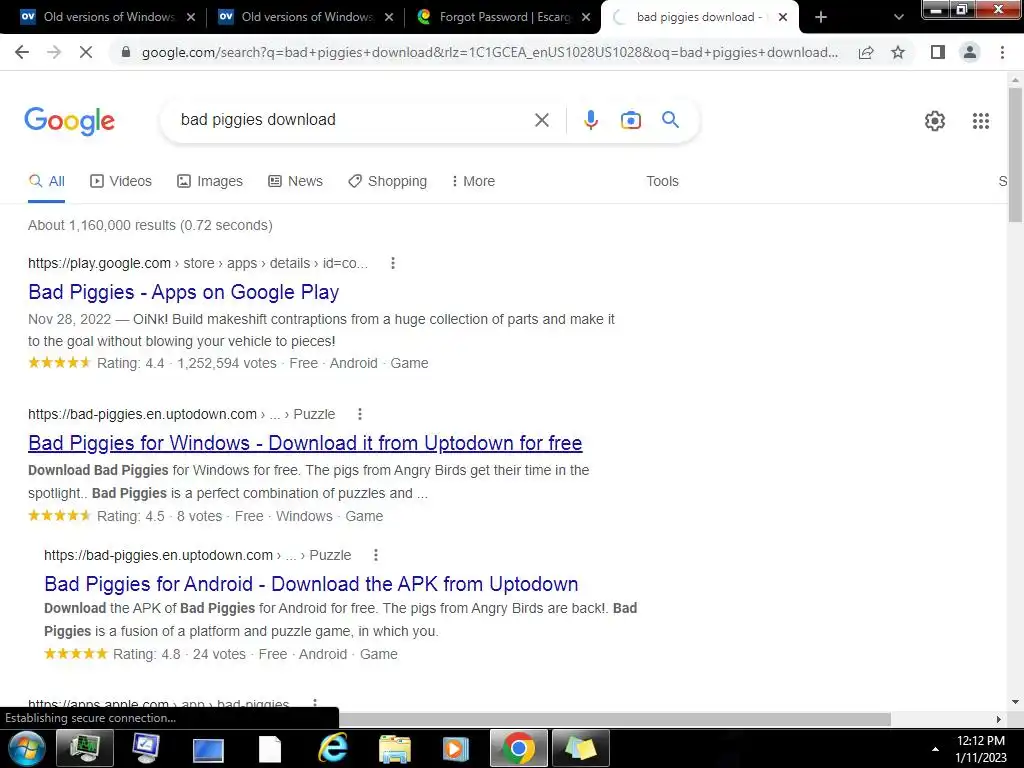Bookmark this page with the star icon

898,52
